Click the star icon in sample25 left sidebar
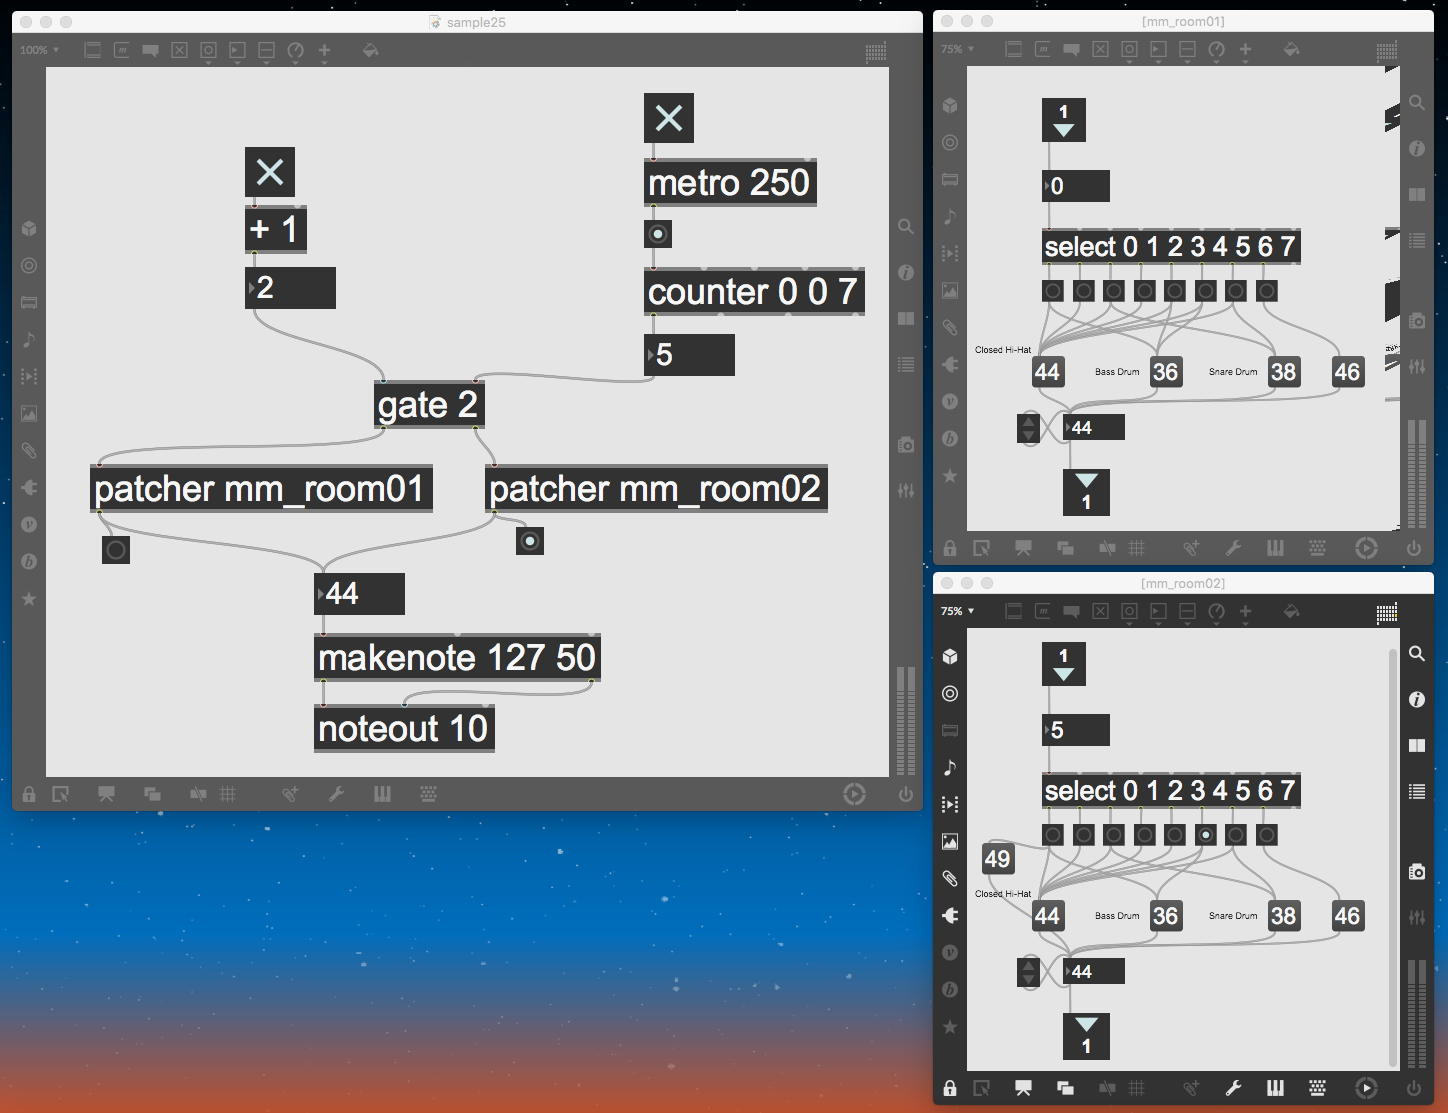 pyautogui.click(x=29, y=599)
